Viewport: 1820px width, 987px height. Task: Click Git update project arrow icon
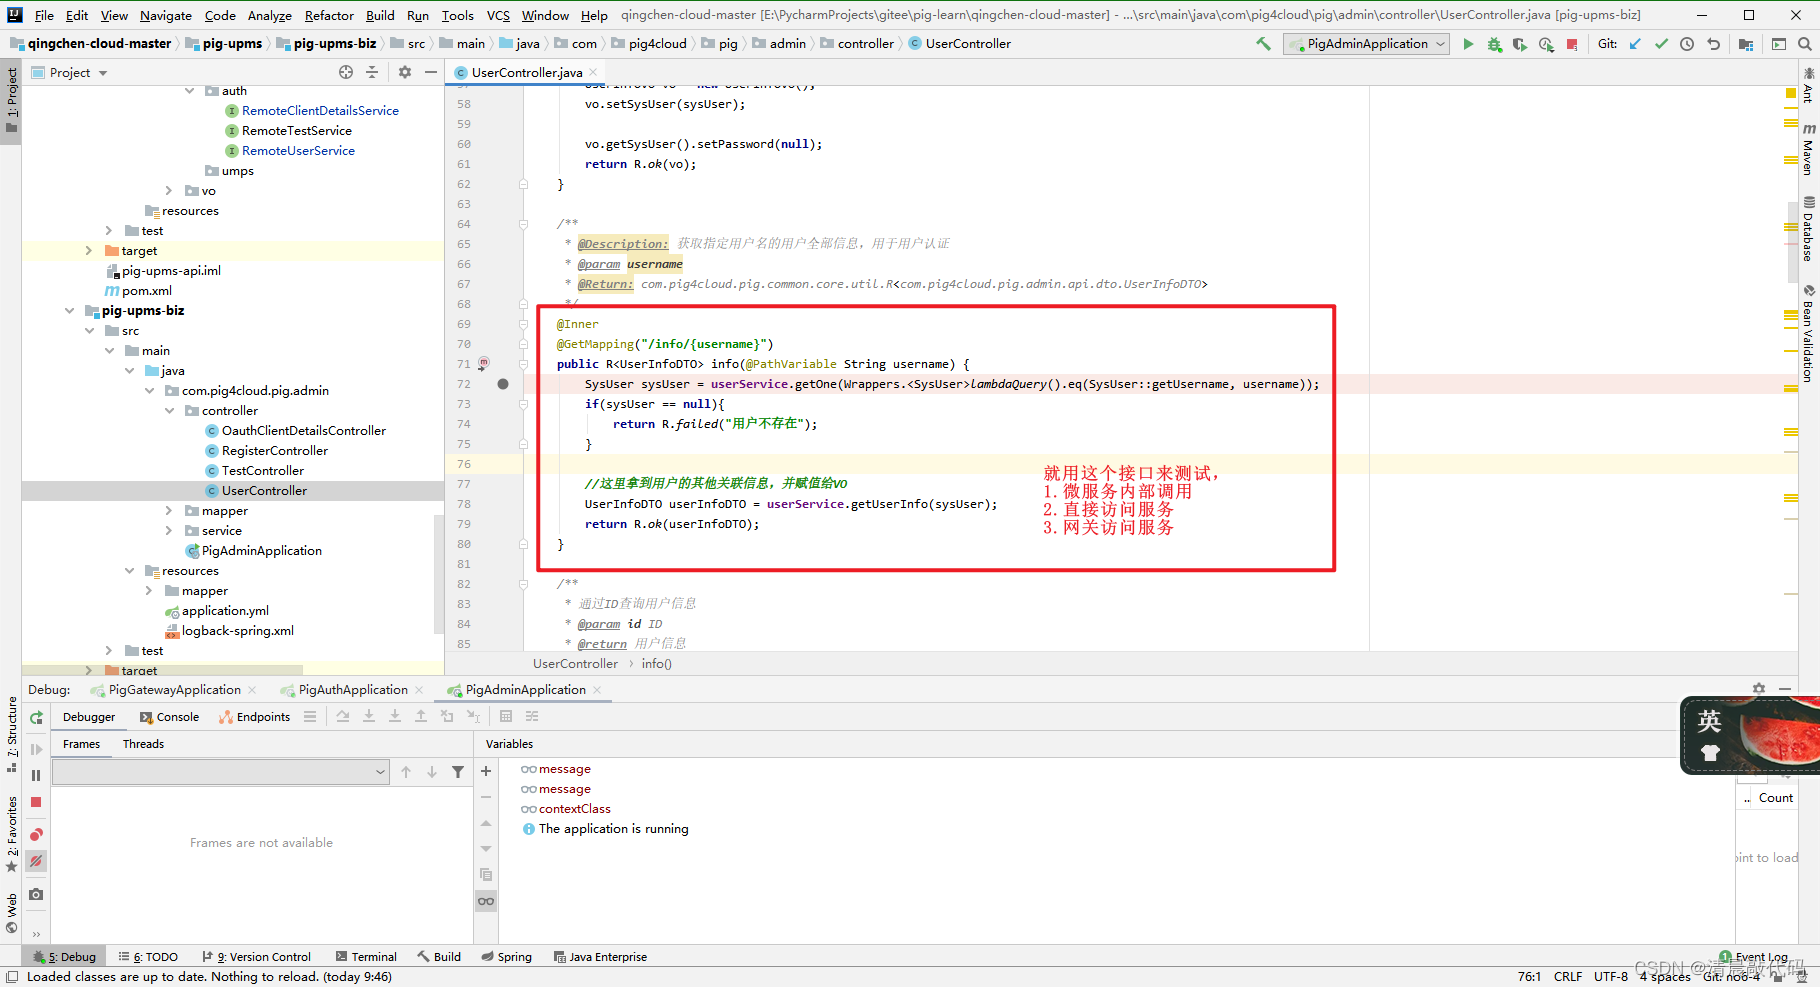(1635, 44)
